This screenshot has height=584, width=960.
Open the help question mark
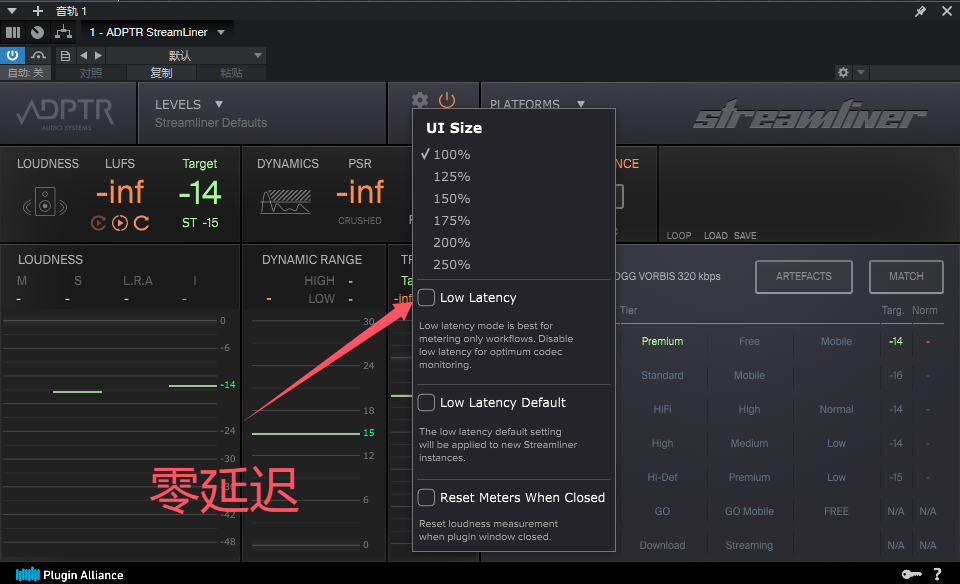tap(937, 574)
